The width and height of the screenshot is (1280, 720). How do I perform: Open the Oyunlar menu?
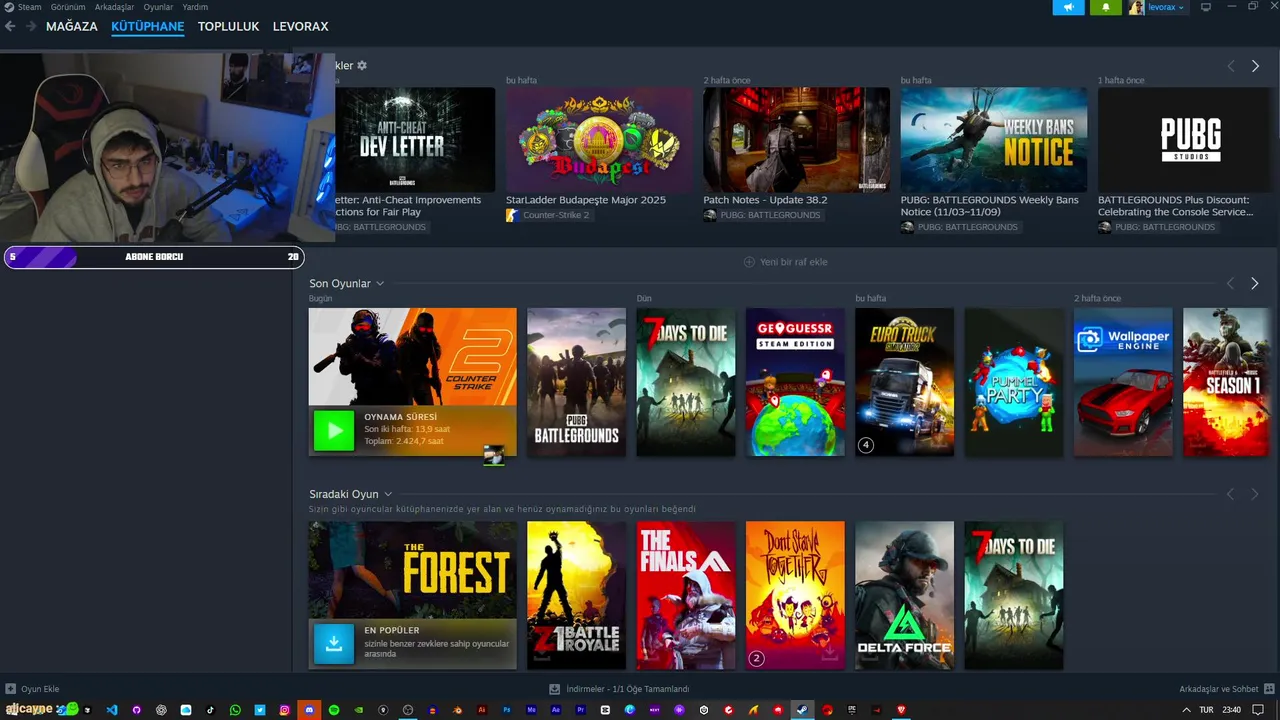click(x=158, y=7)
